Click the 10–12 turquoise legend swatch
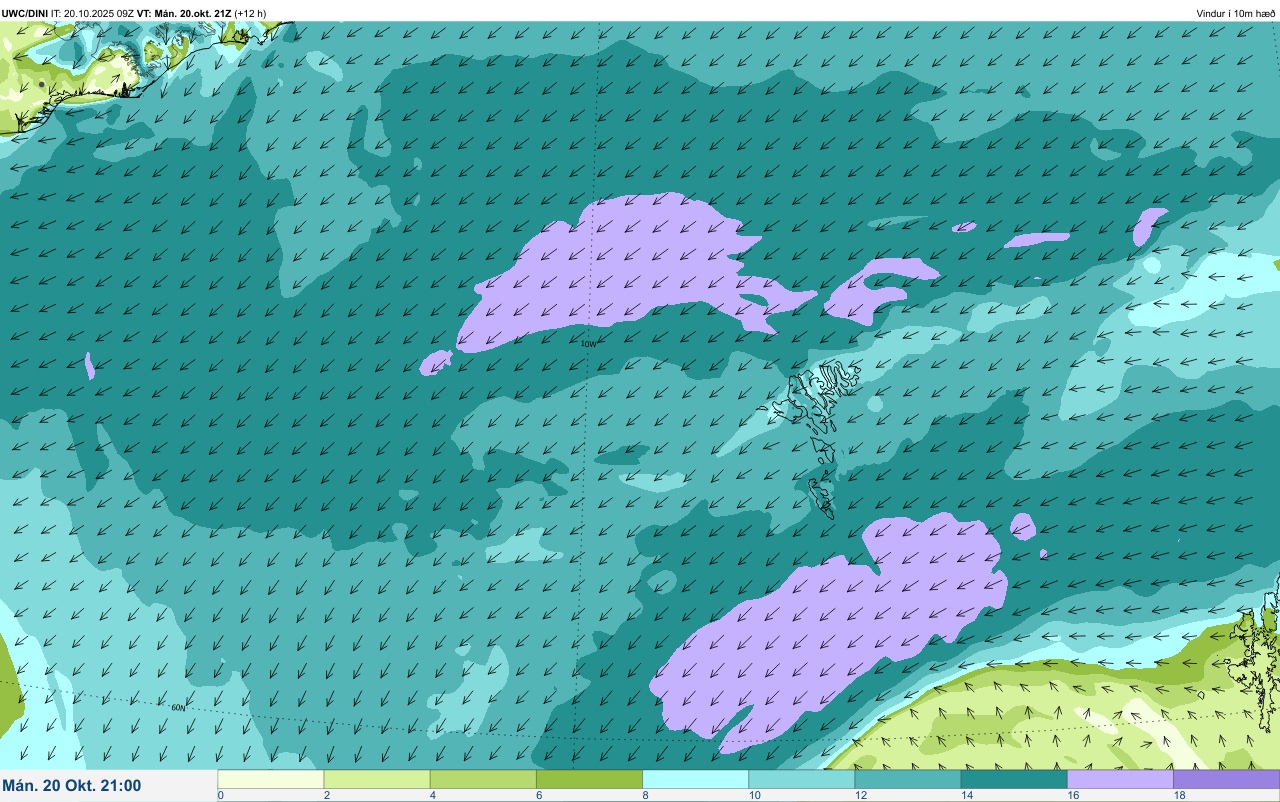The height and width of the screenshot is (802, 1280). coord(801,779)
